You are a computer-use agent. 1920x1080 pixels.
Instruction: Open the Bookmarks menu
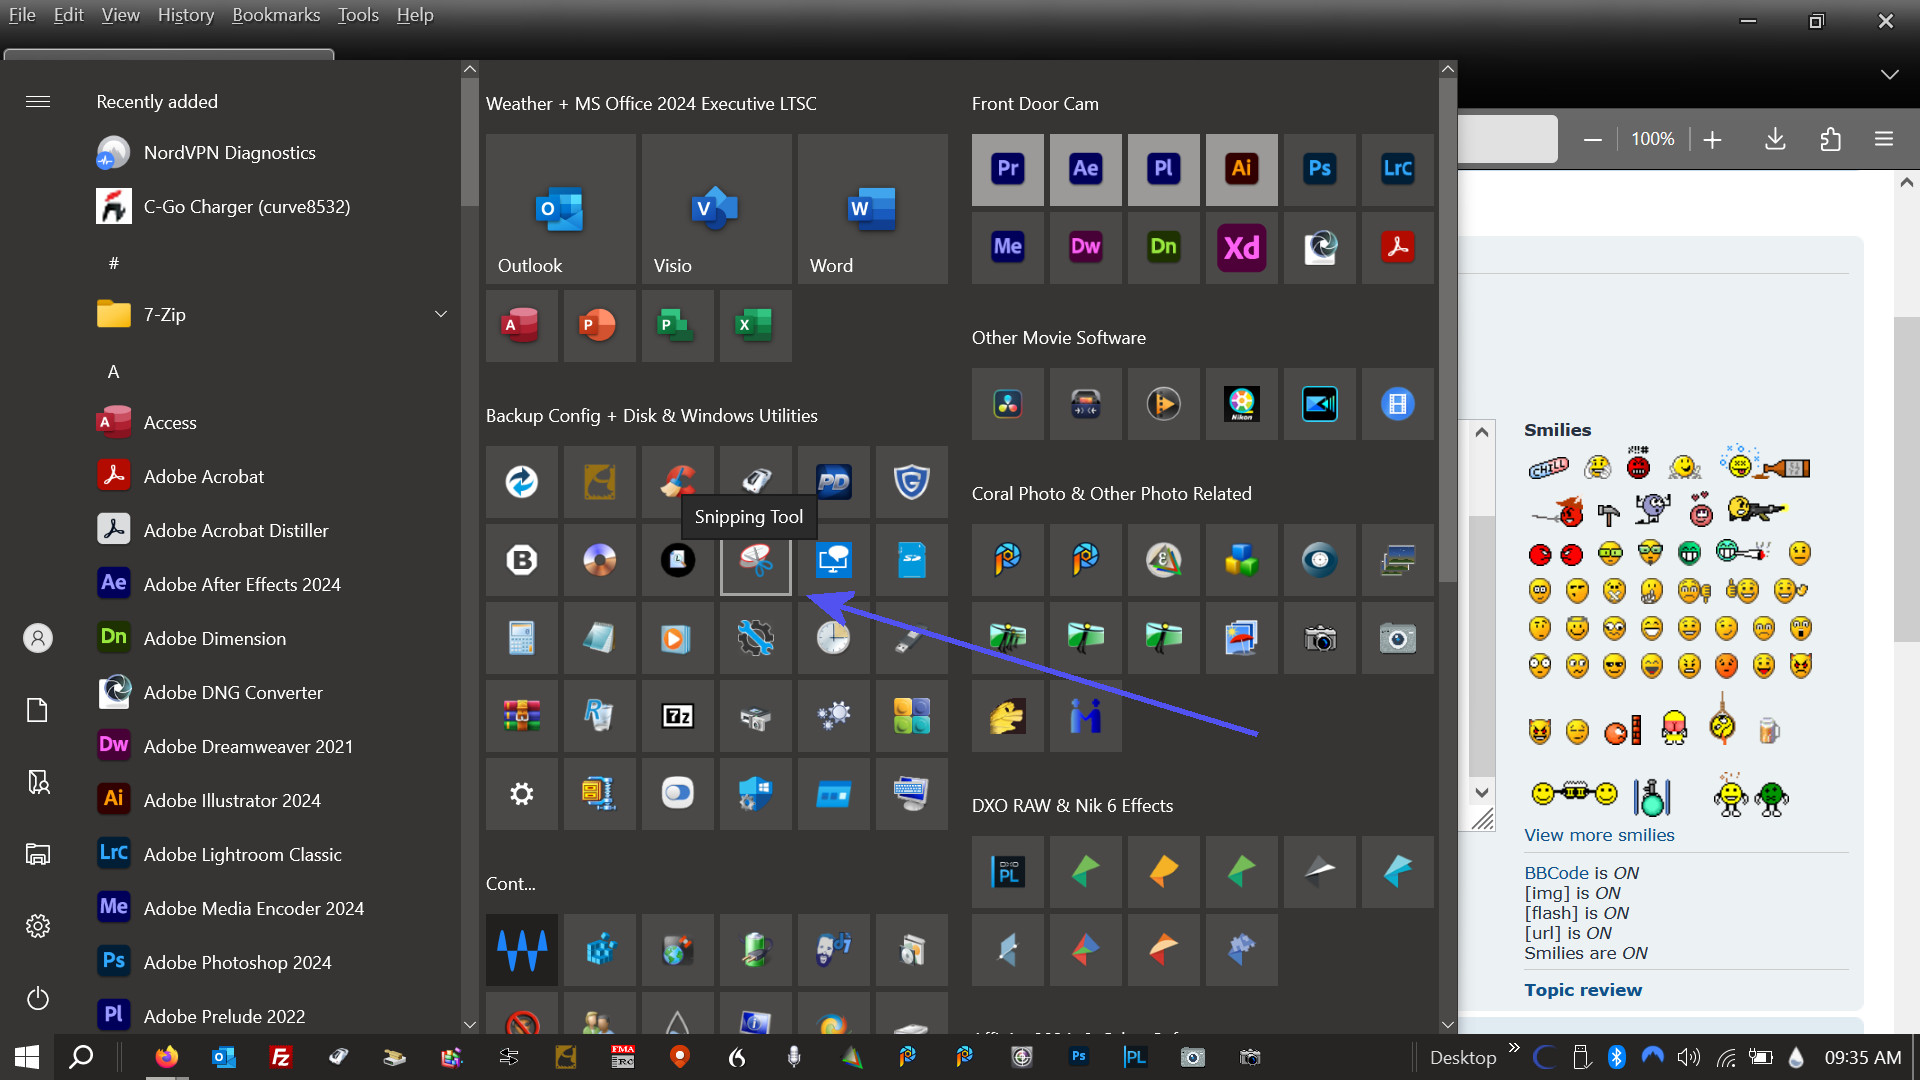click(x=276, y=15)
